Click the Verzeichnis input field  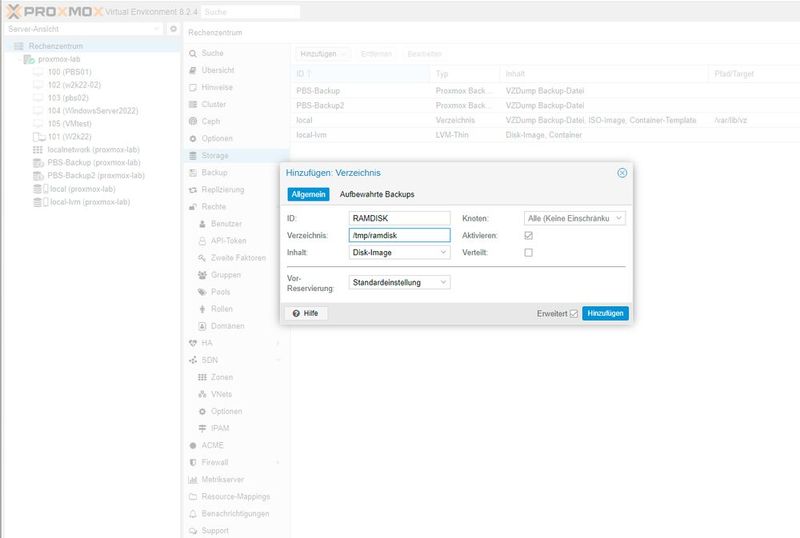(x=400, y=235)
